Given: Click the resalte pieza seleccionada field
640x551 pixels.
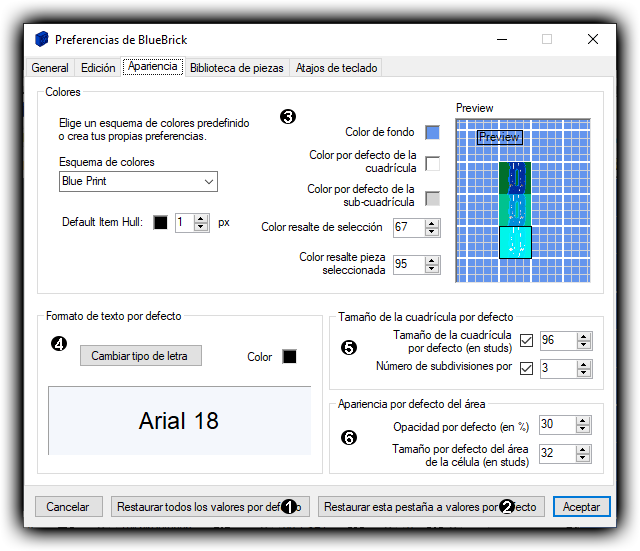Looking at the screenshot, I should (409, 264).
